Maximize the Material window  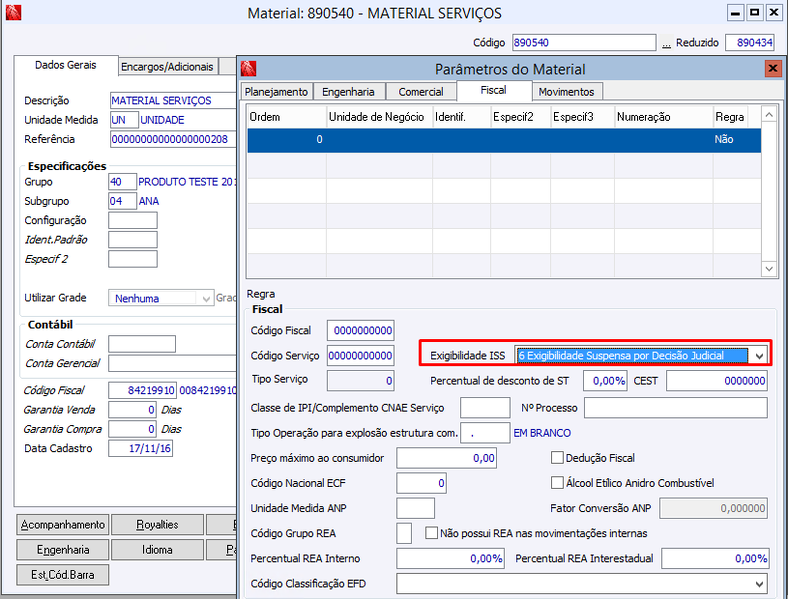coord(754,13)
